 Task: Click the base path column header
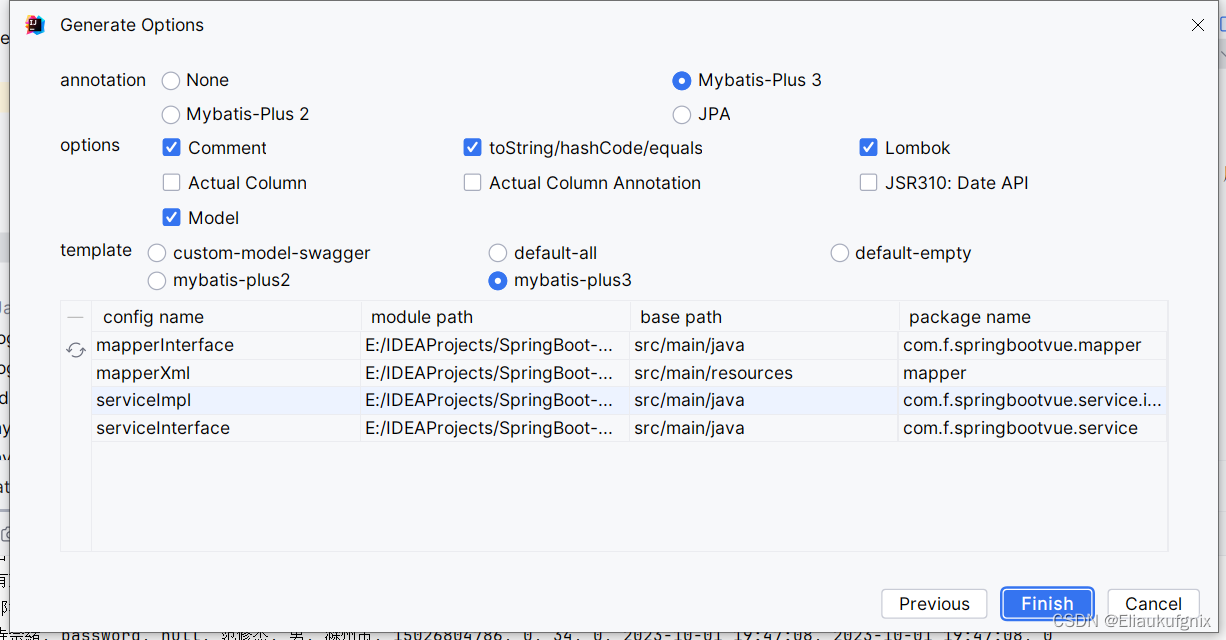tap(764, 317)
